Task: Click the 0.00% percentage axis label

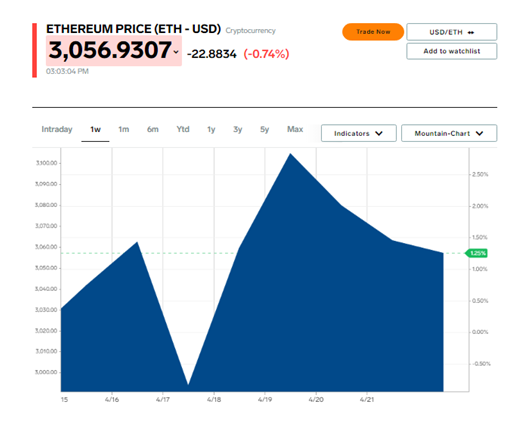Action: [480, 332]
